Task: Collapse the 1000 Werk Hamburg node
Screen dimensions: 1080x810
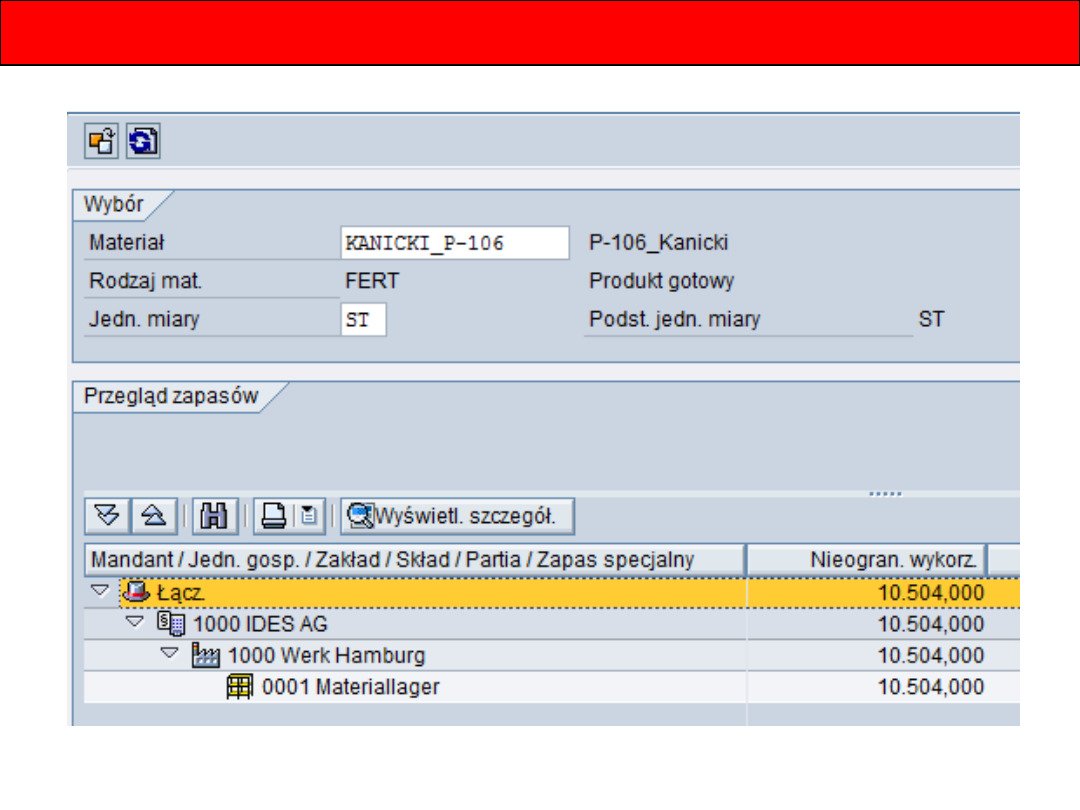Action: pos(170,655)
